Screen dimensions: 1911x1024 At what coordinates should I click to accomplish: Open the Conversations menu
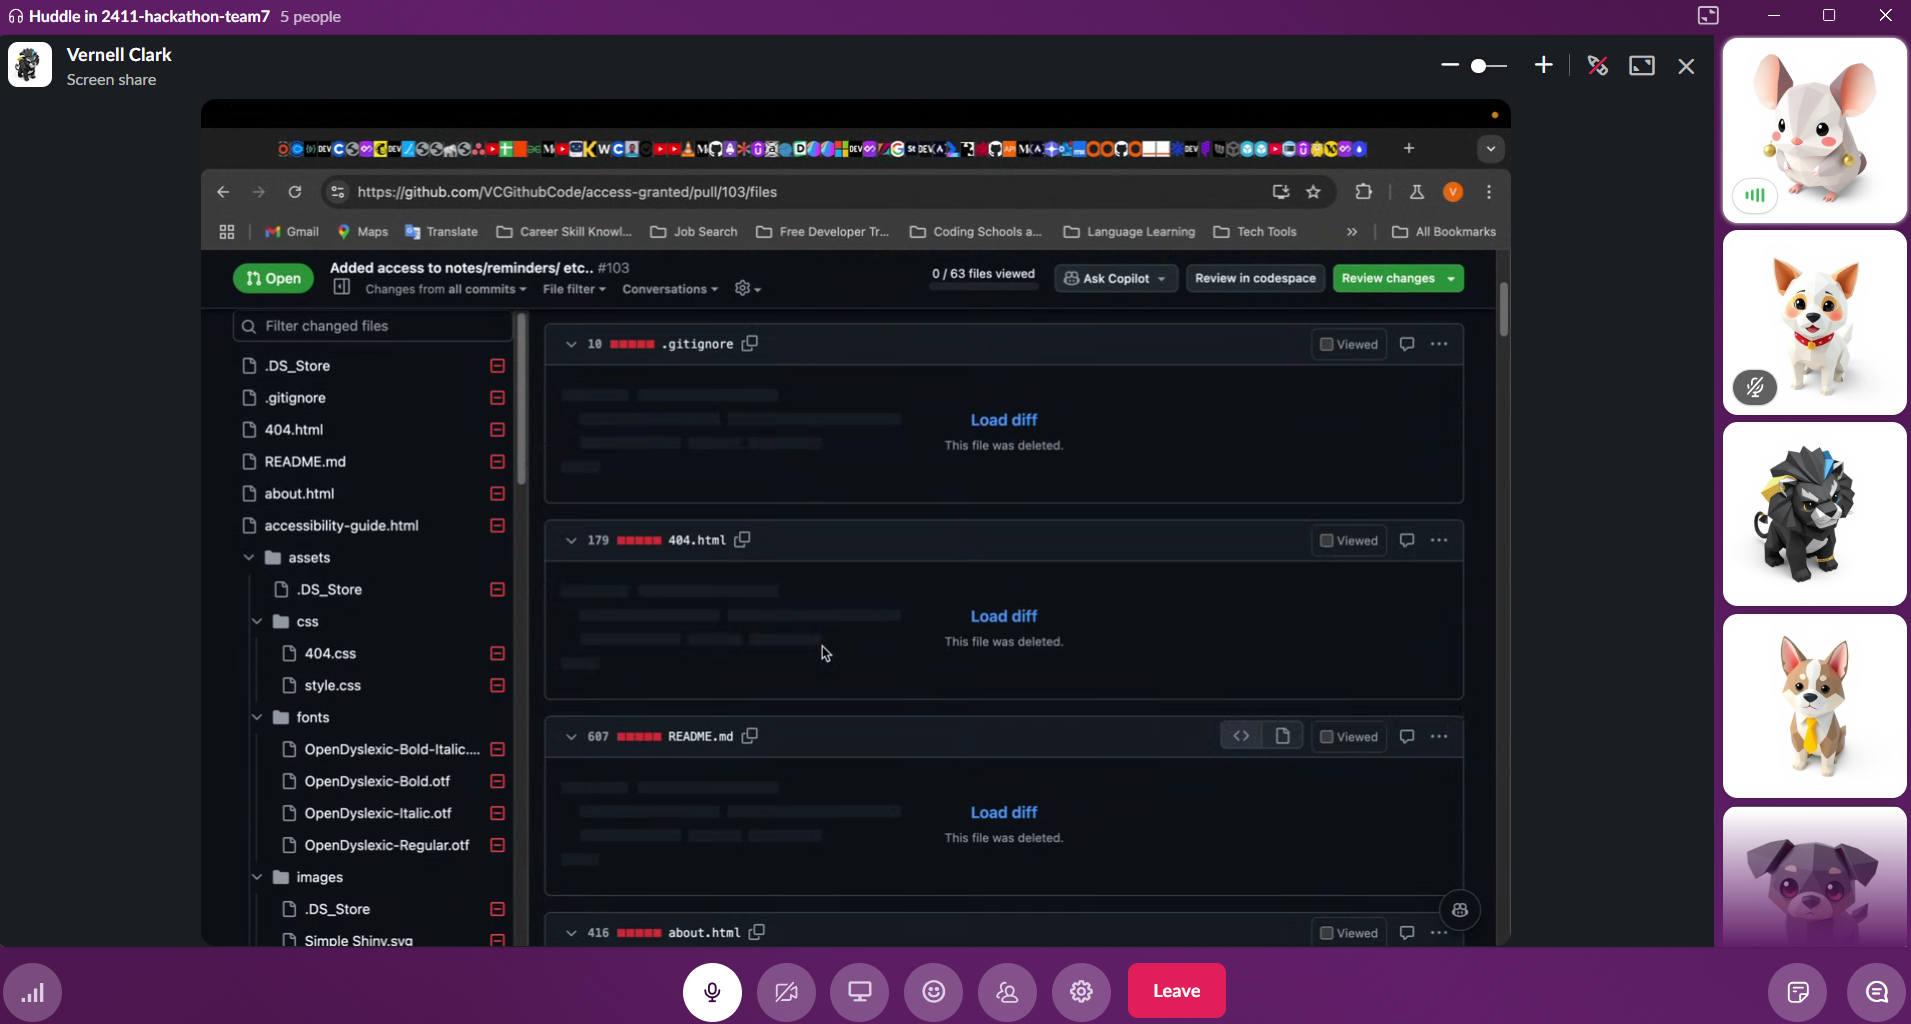click(x=670, y=289)
